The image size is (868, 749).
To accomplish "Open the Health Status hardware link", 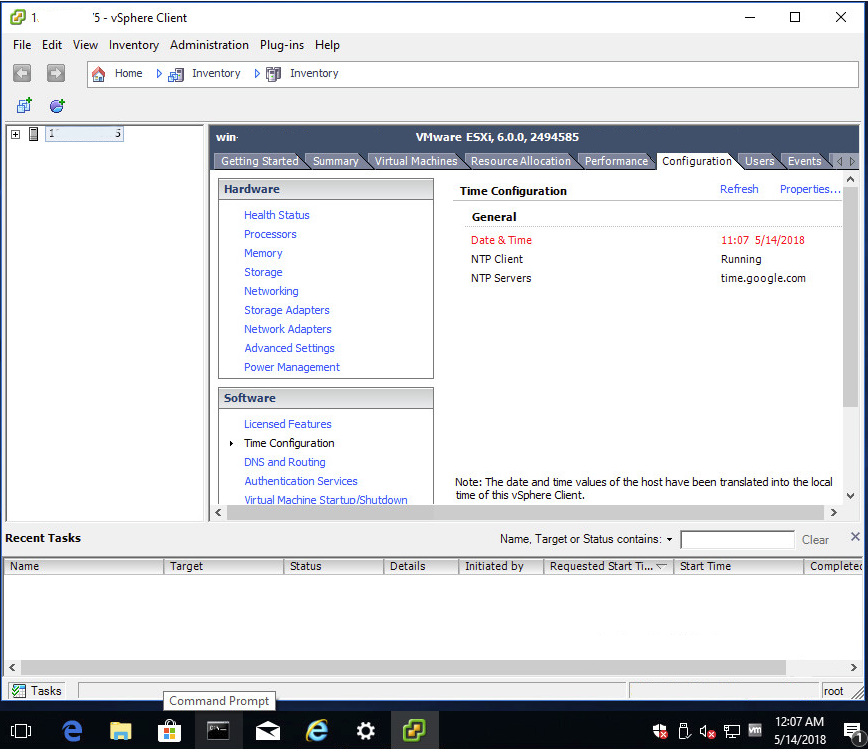I will pos(277,215).
